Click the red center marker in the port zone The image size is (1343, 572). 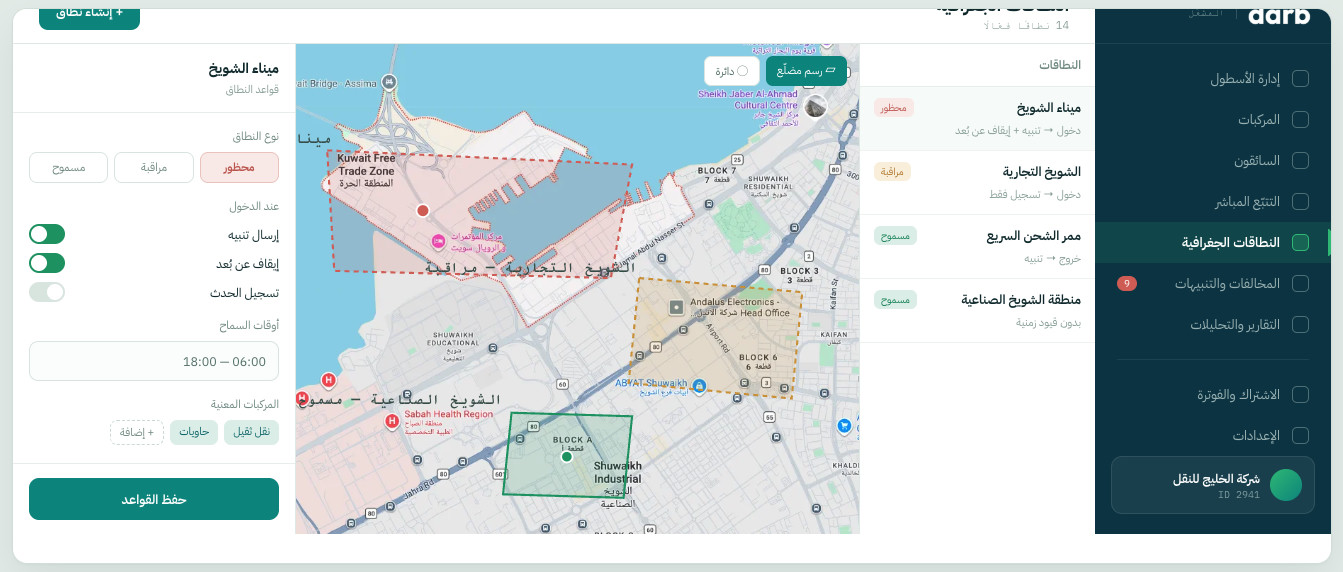point(423,211)
